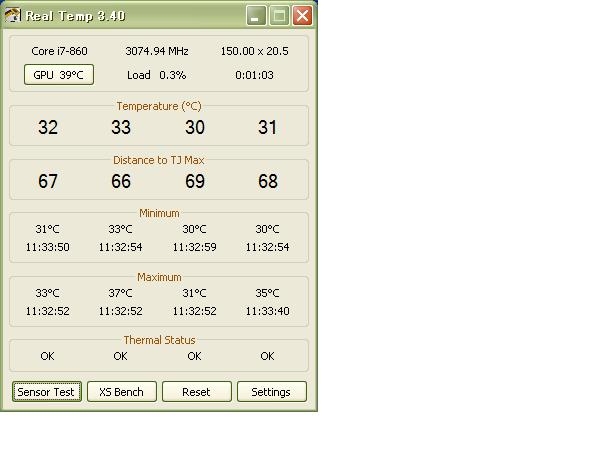Viewport: 600px width, 450px height.
Task: Click the Load 0.3% reading
Action: (157, 75)
